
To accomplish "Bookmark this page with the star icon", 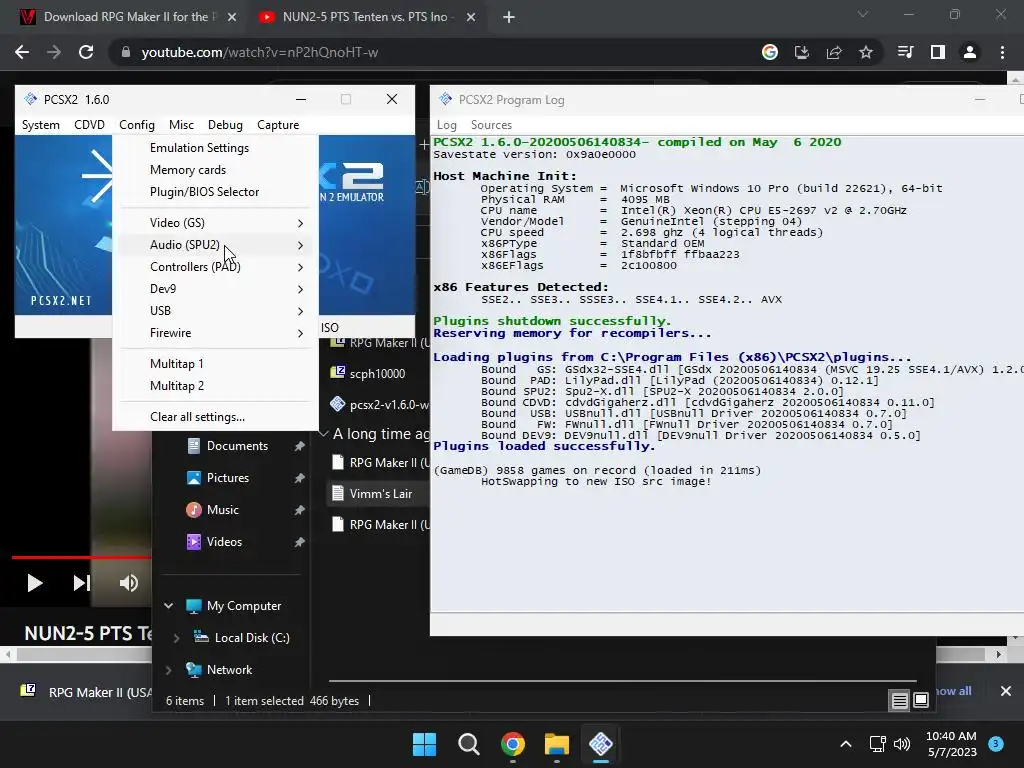I will pos(866,52).
